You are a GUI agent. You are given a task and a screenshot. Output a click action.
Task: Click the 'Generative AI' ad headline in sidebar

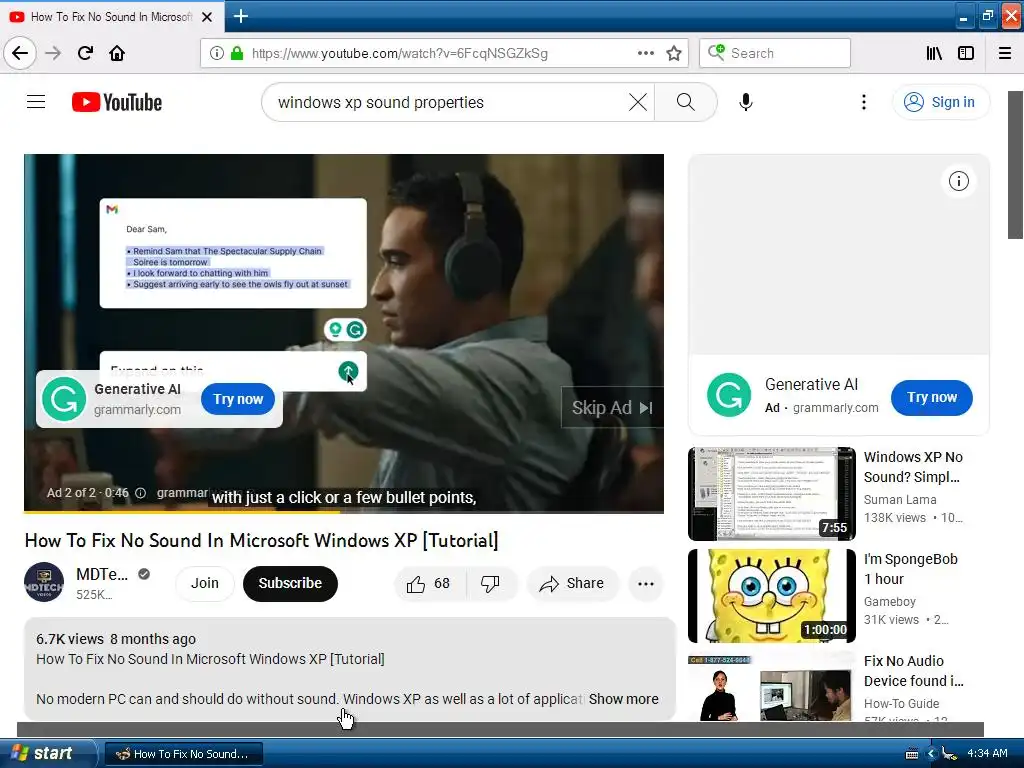(811, 385)
